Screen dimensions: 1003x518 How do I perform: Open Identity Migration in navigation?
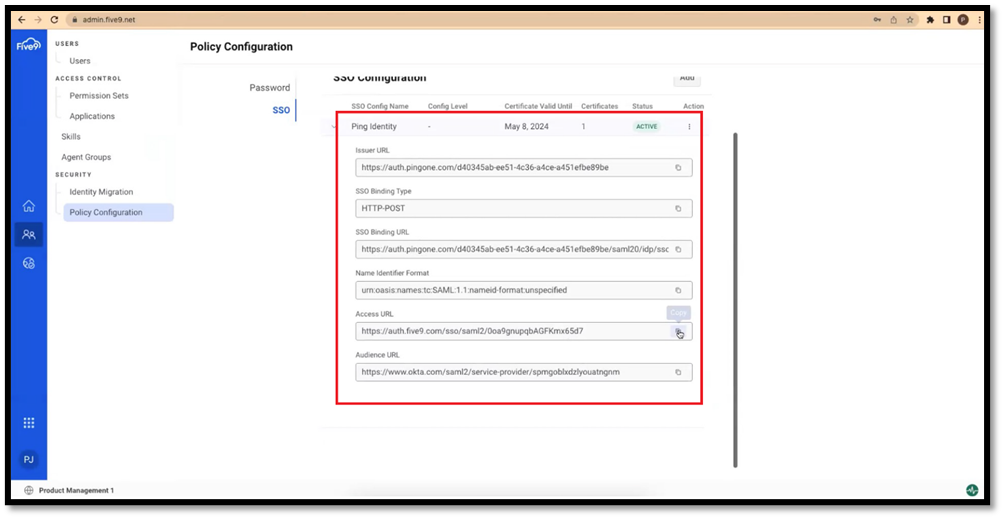tap(101, 192)
